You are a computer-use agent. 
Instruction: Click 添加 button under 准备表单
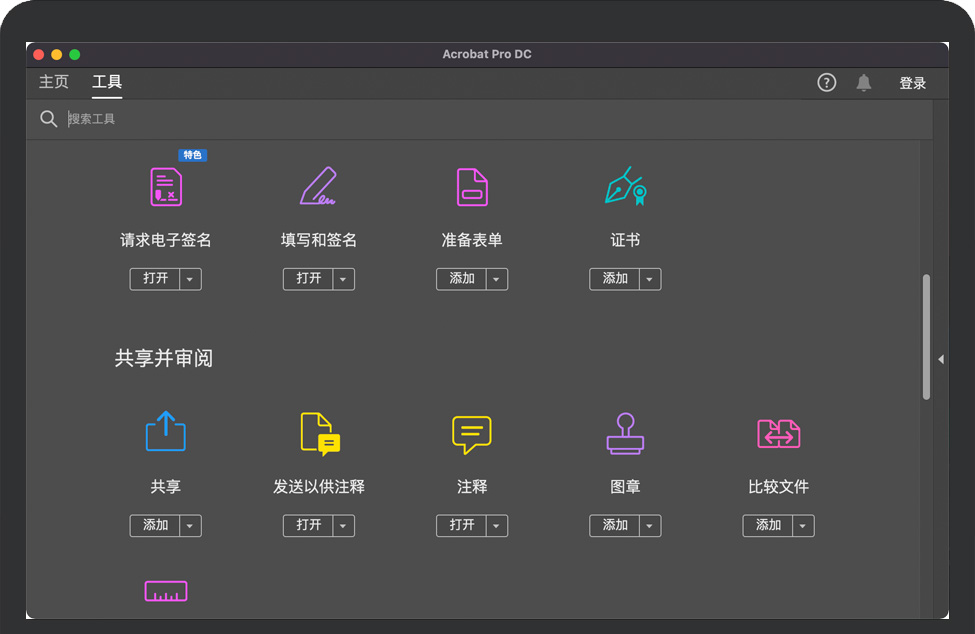click(x=462, y=279)
